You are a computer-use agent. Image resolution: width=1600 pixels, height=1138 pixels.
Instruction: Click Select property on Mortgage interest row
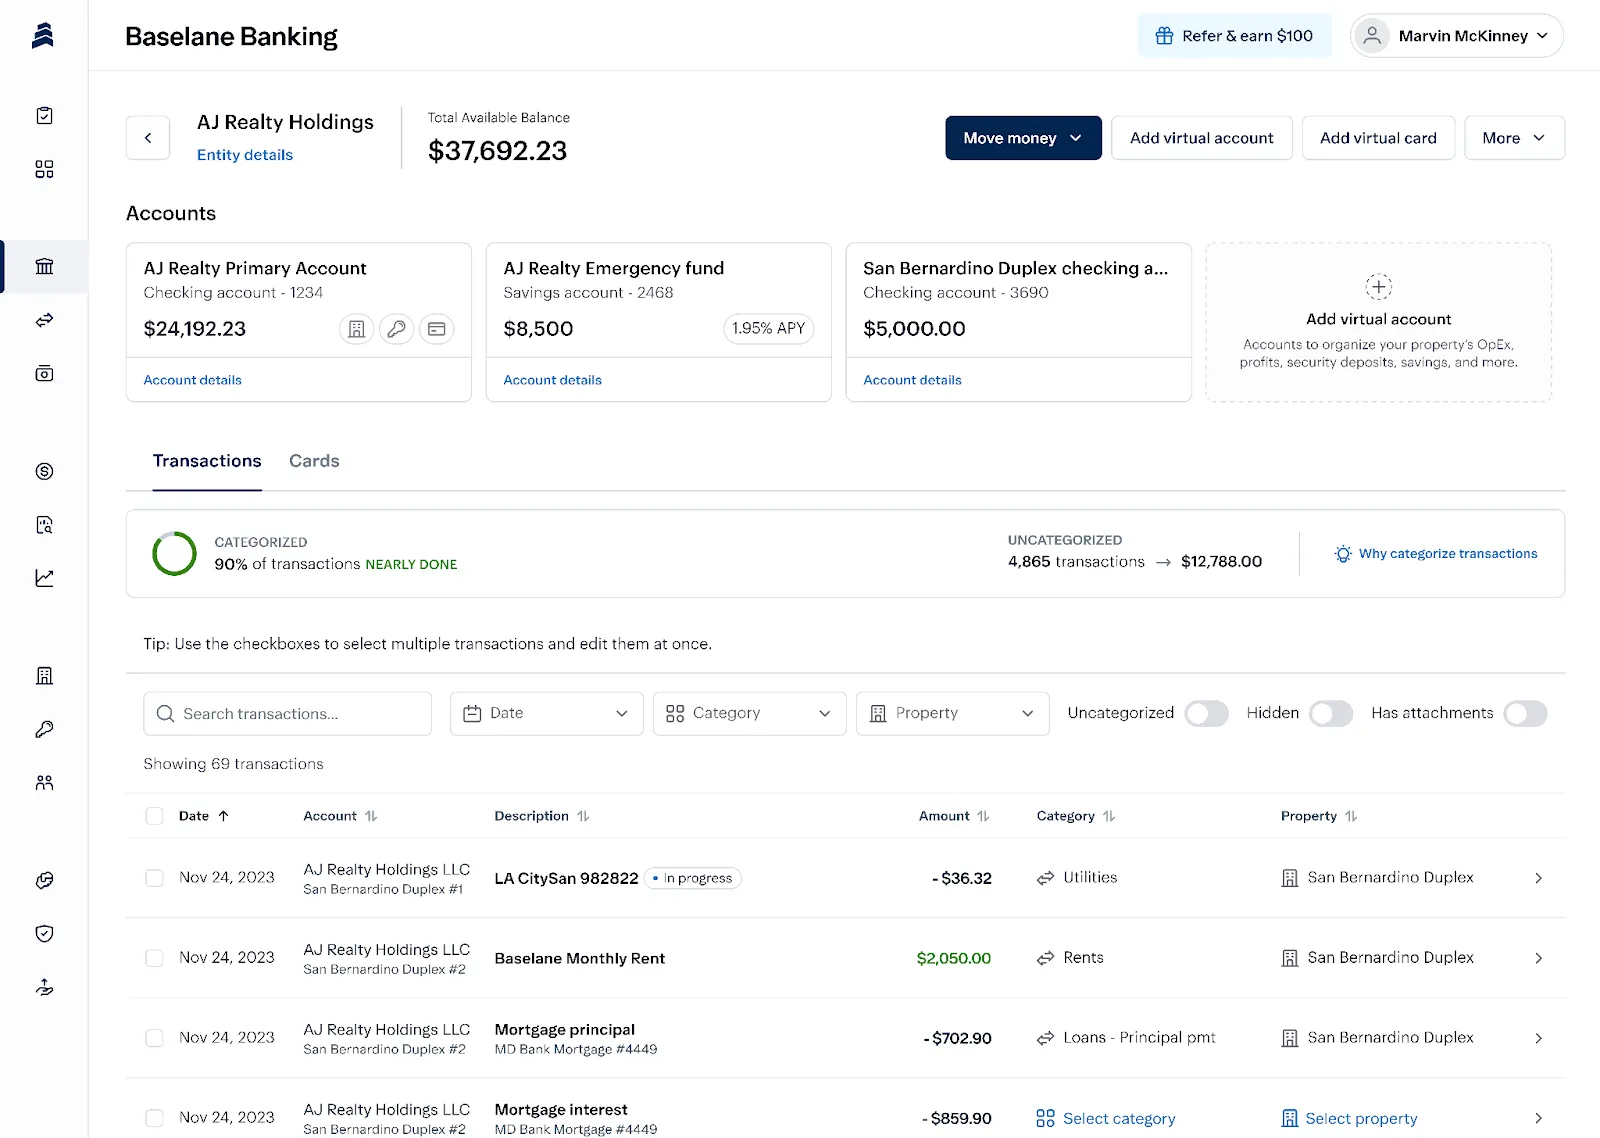pos(1349,1118)
